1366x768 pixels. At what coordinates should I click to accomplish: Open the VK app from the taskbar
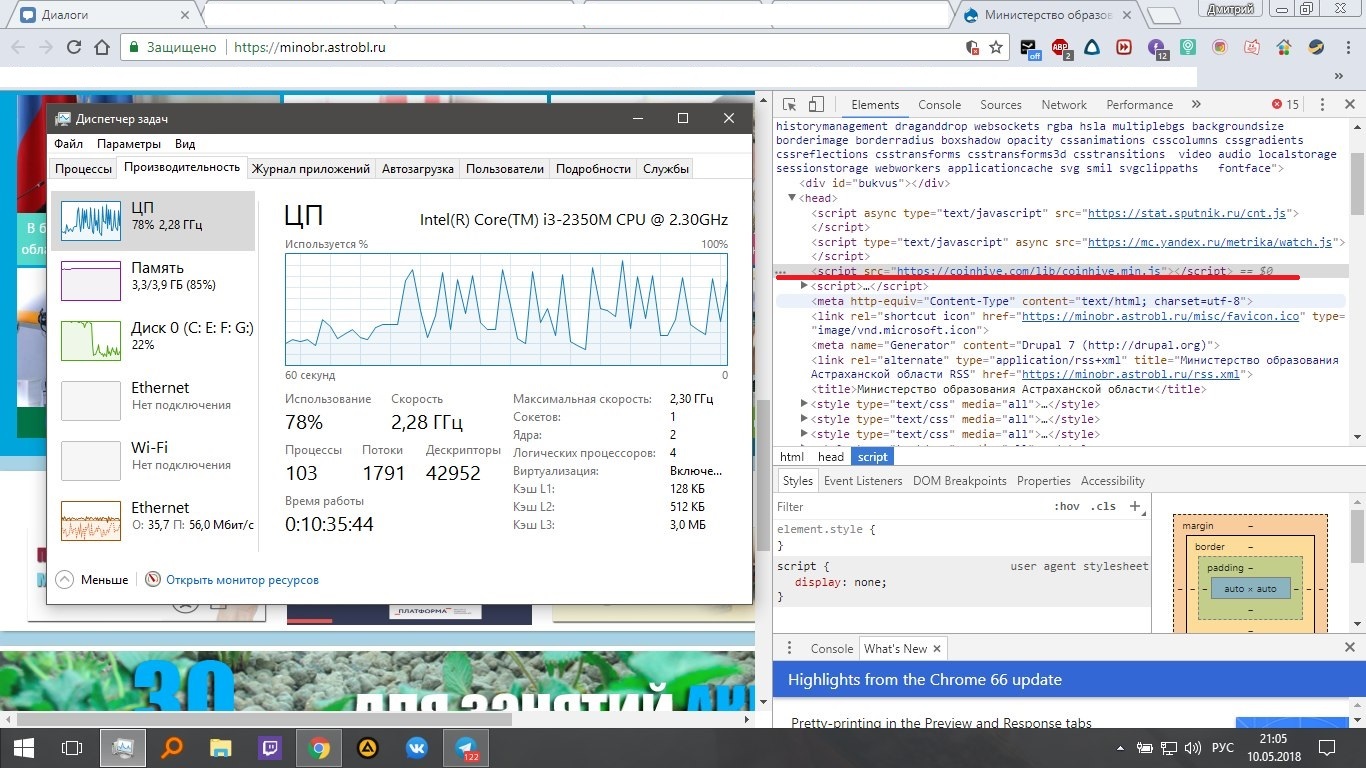coord(417,747)
